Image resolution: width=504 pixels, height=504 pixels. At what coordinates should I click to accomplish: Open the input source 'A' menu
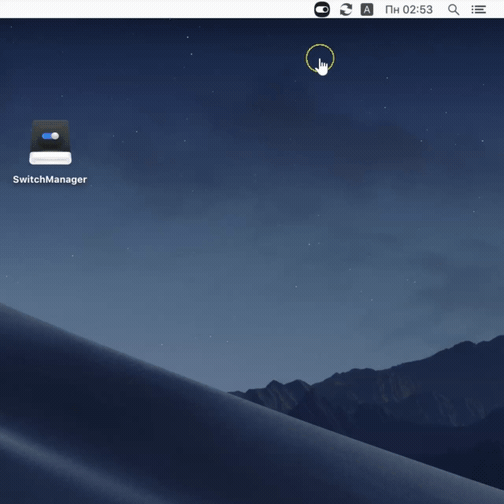(x=367, y=9)
